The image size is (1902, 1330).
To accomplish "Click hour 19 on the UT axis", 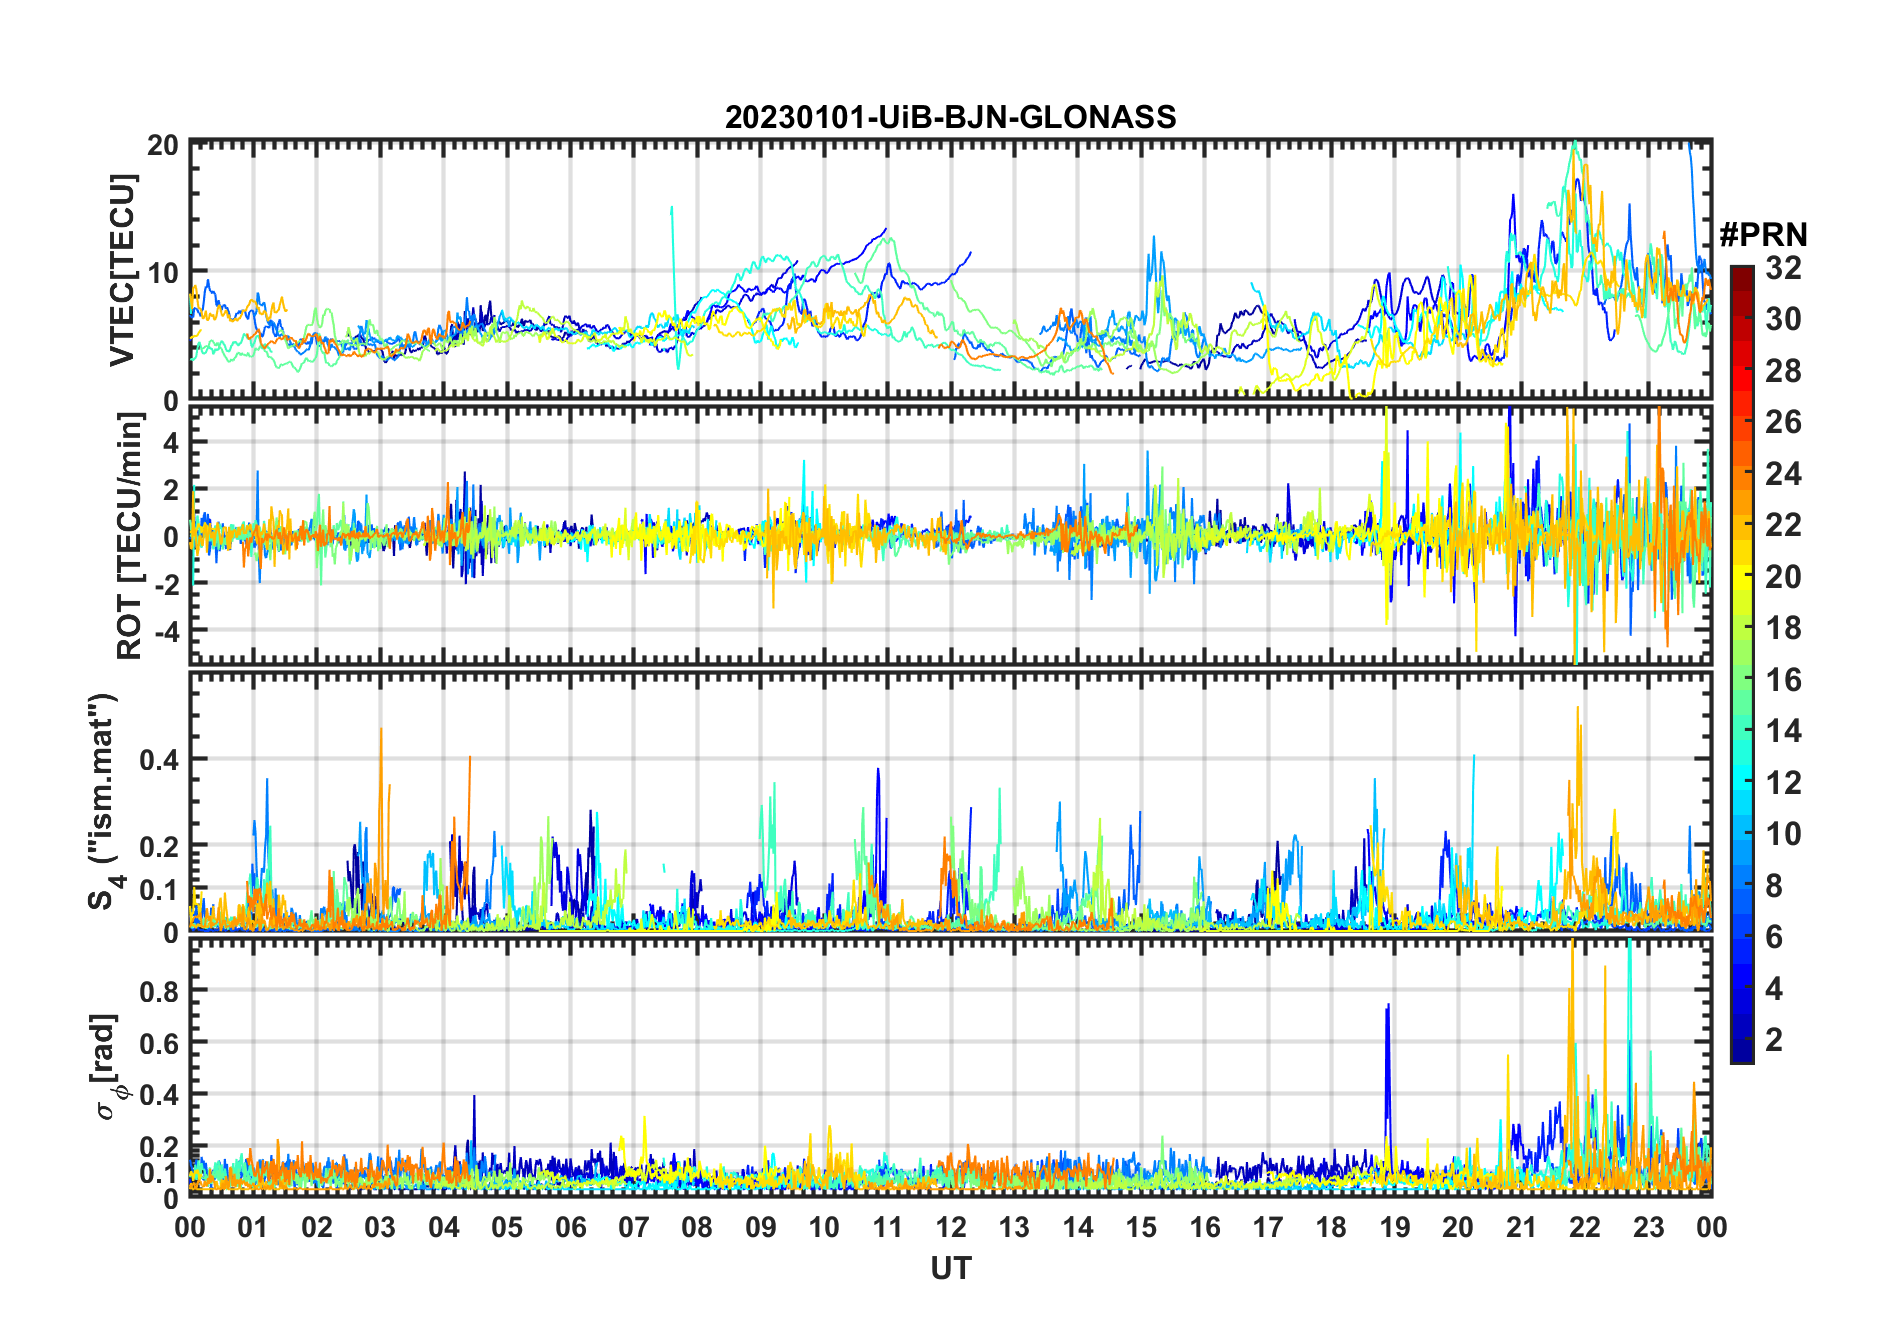I will click(1395, 1227).
